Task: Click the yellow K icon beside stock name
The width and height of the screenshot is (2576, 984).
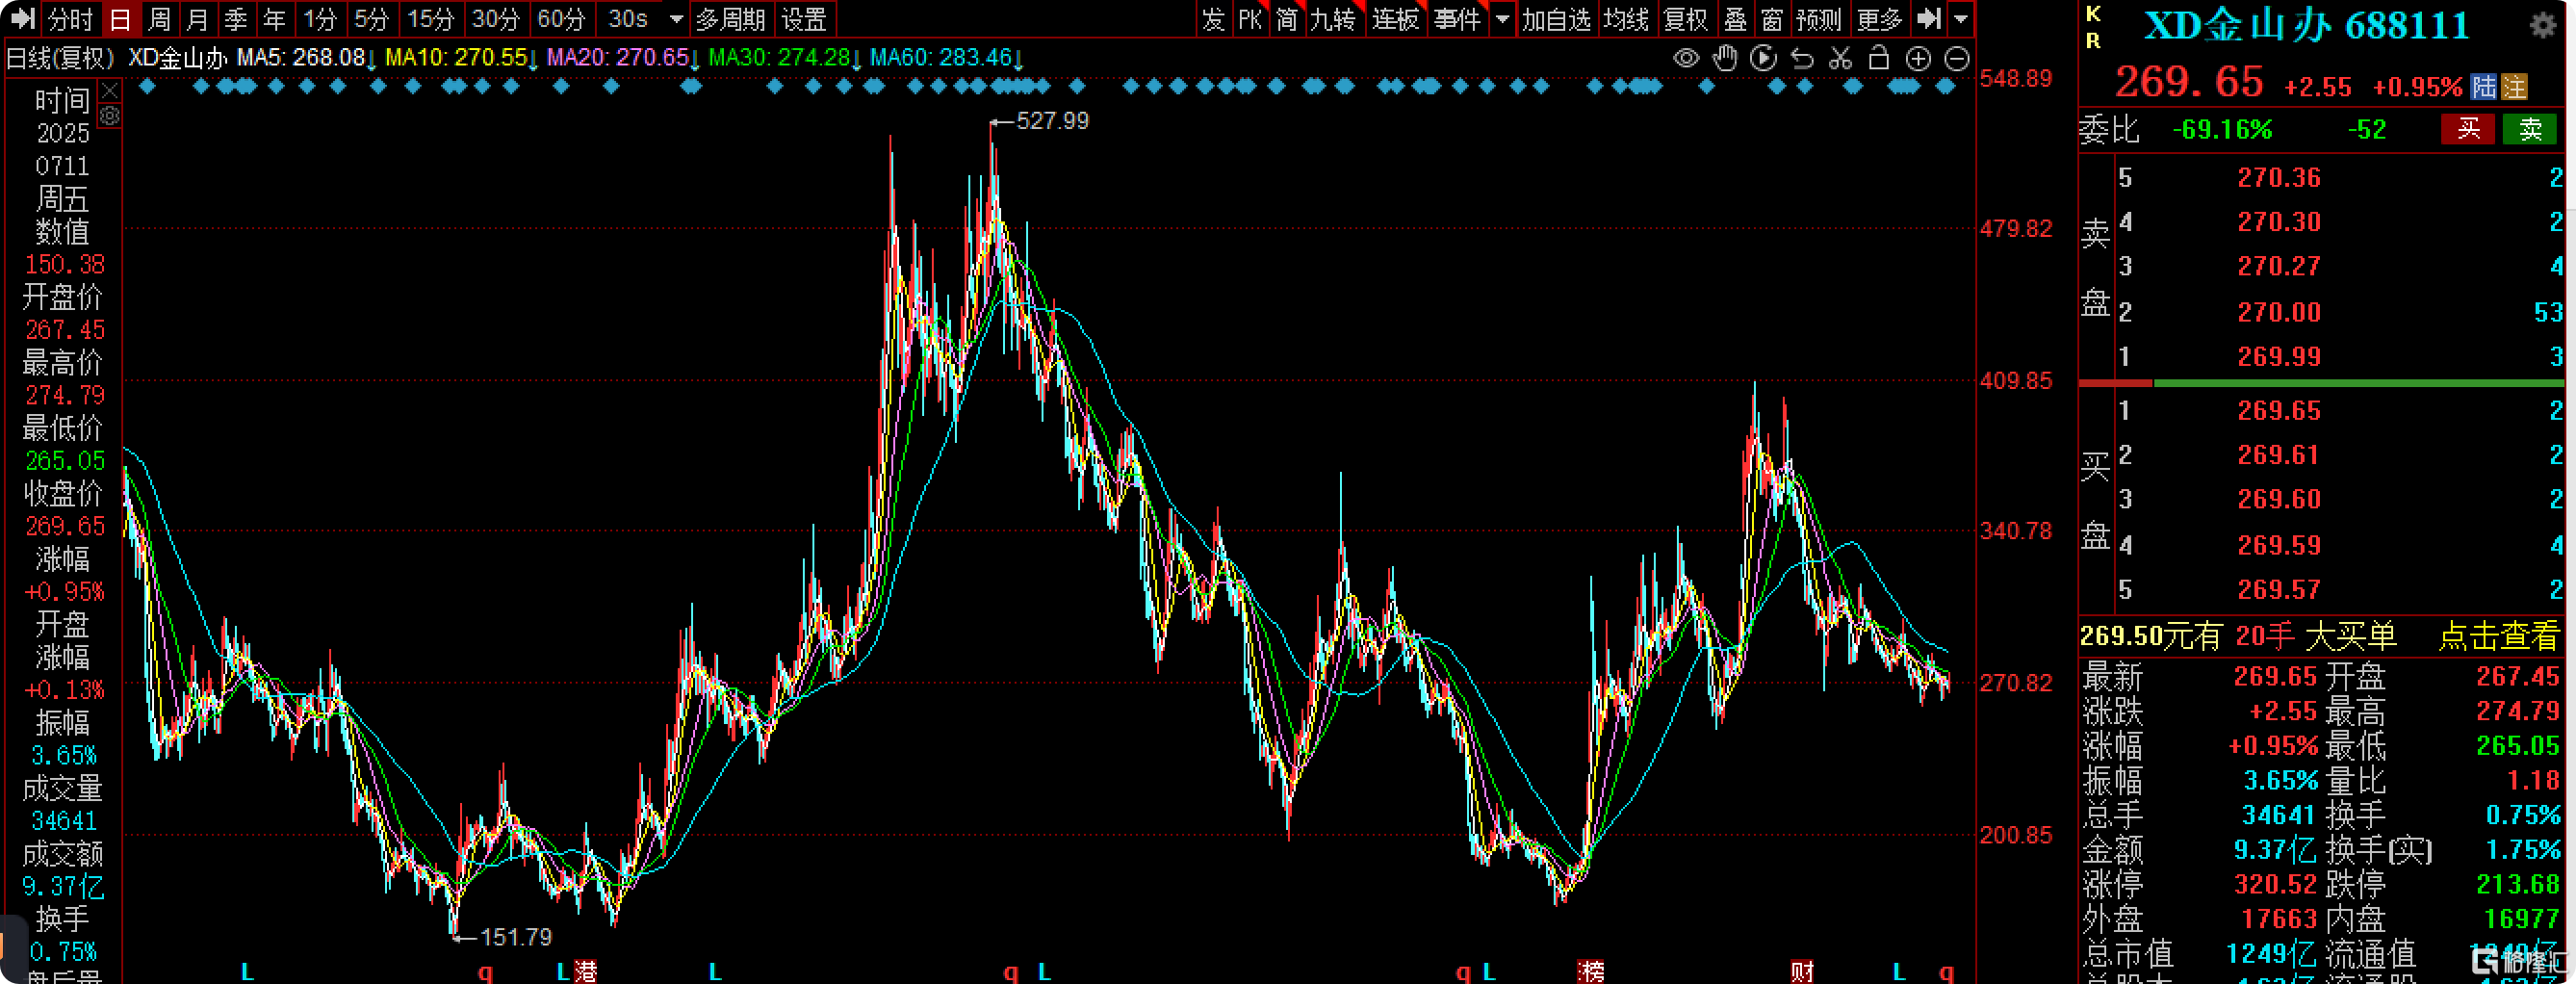Action: (x=2093, y=13)
